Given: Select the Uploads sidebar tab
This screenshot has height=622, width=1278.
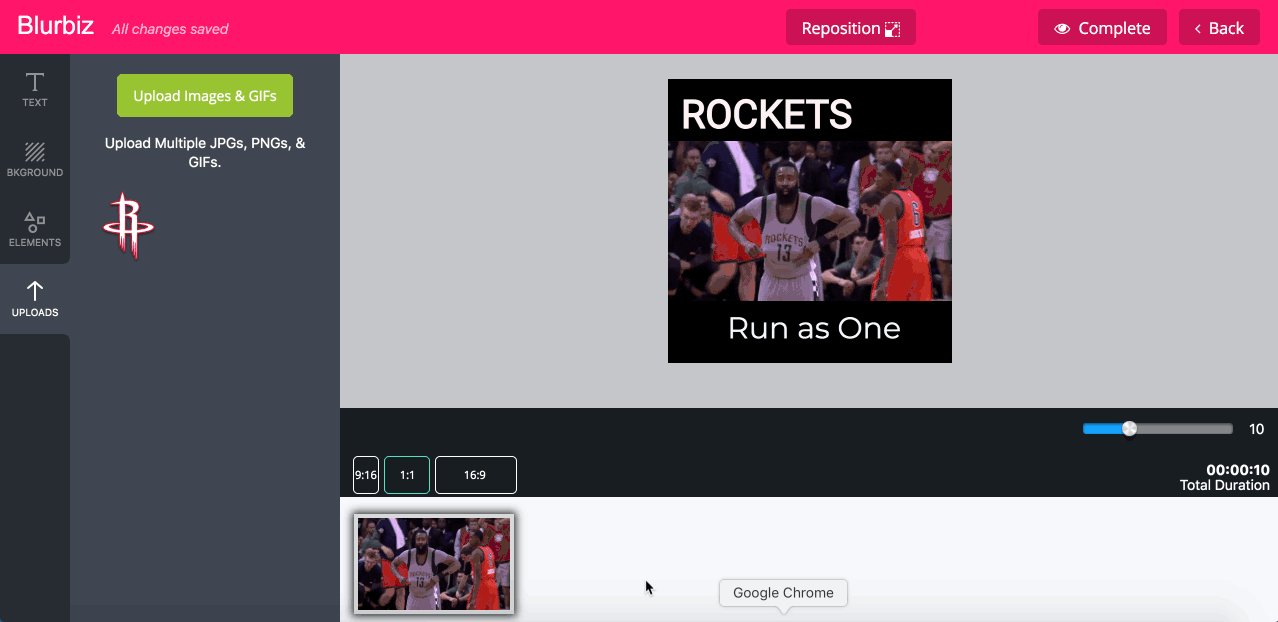Looking at the screenshot, I should pyautogui.click(x=35, y=299).
